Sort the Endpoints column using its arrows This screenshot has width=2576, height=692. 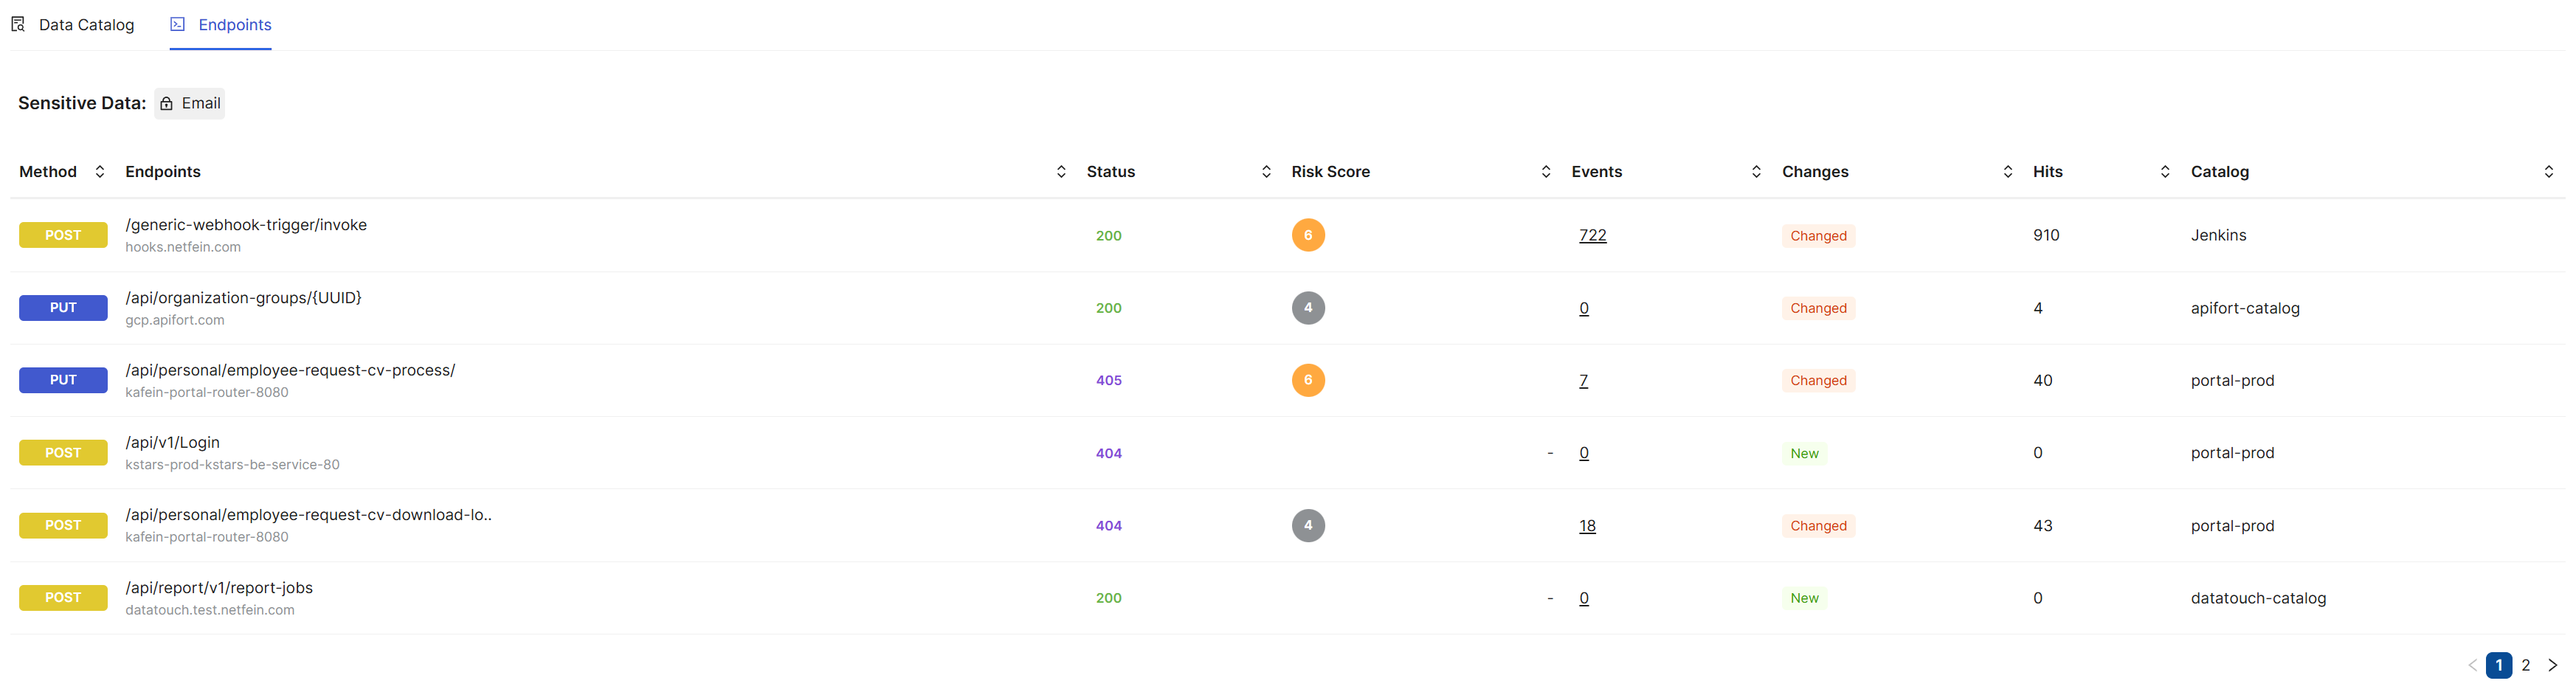(x=1061, y=172)
